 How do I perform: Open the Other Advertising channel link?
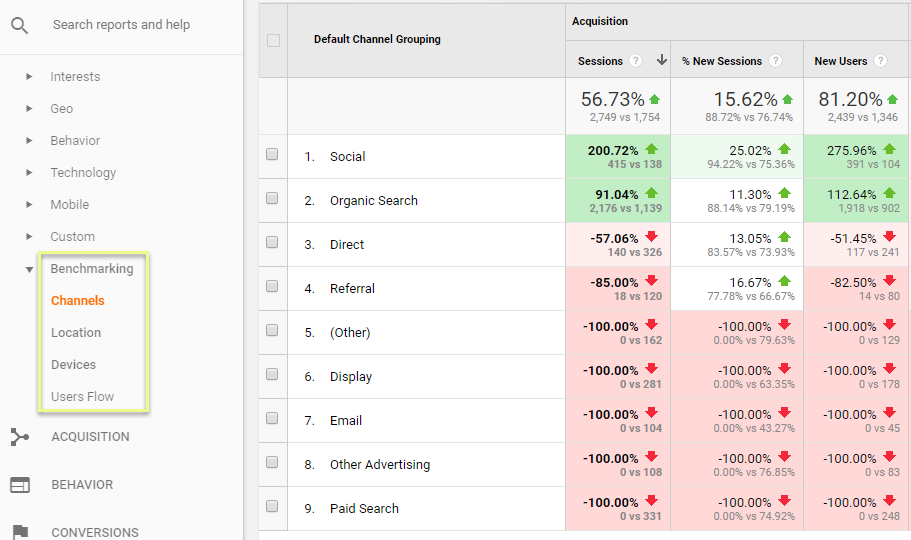click(x=380, y=464)
